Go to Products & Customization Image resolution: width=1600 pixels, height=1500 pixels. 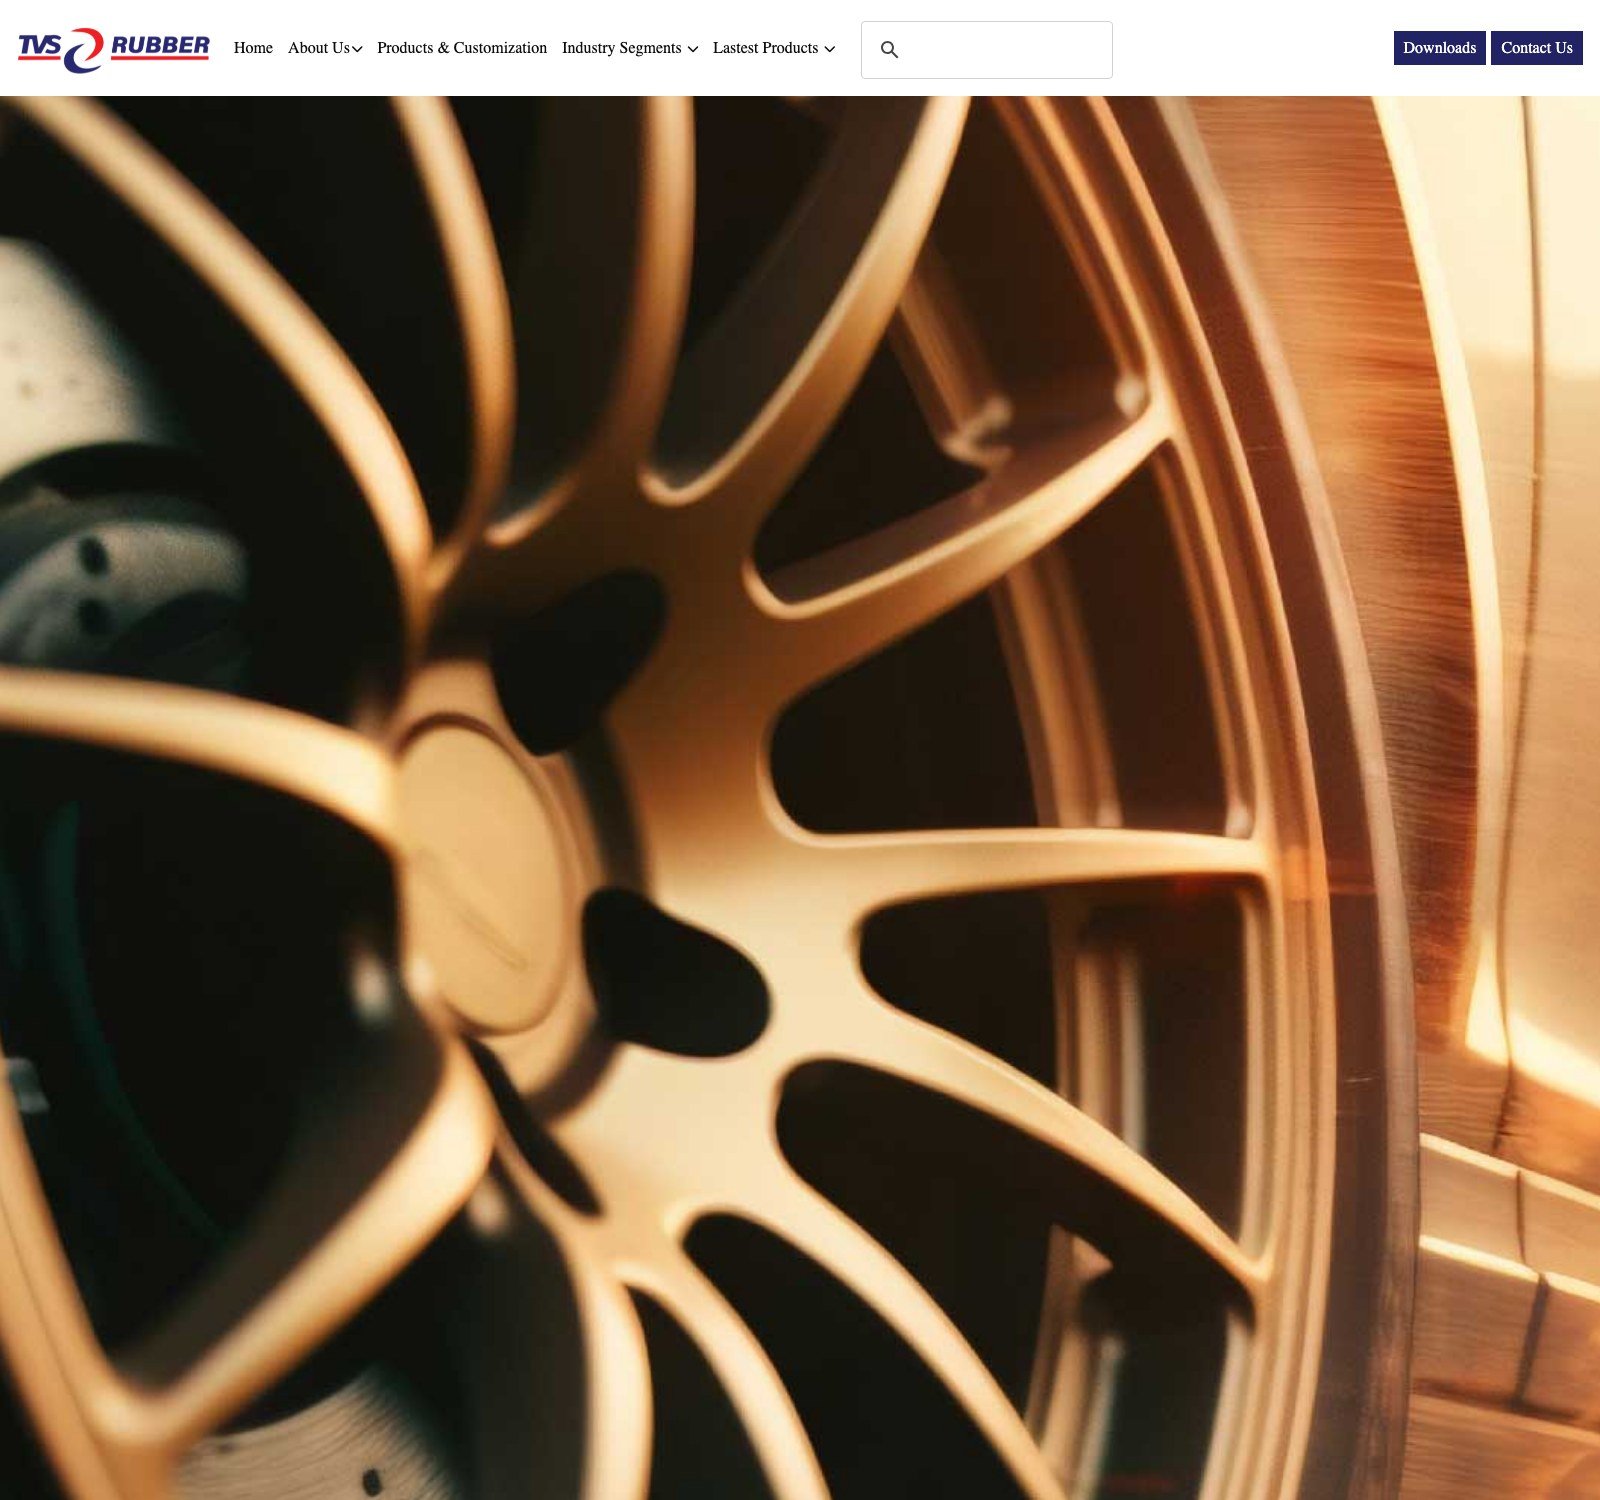point(462,48)
